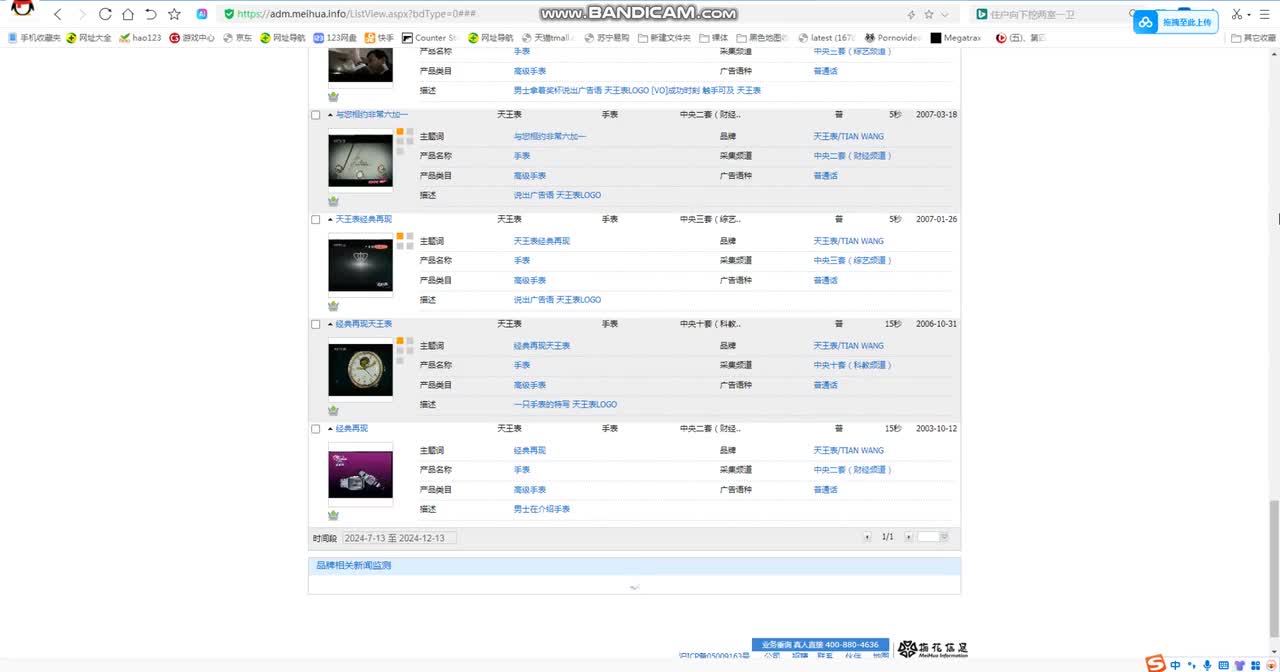Open the 游戏中心 bookmark

[192, 38]
